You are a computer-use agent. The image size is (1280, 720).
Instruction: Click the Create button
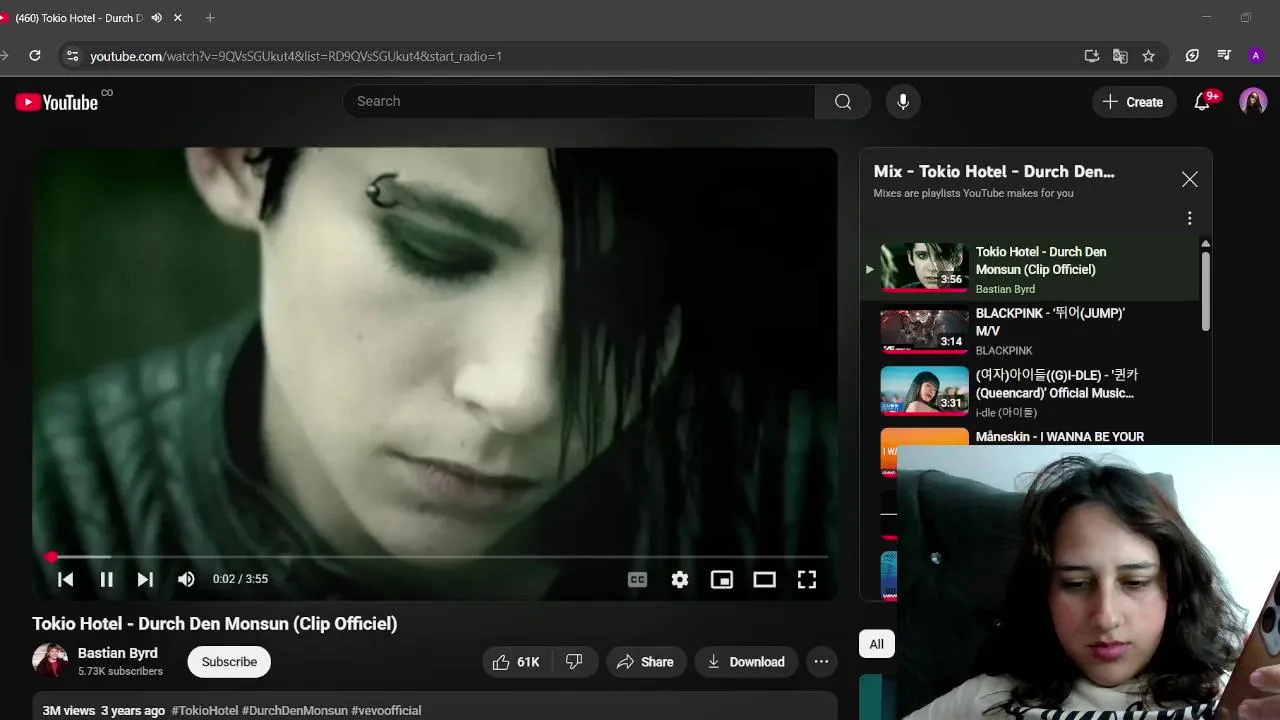[1134, 101]
